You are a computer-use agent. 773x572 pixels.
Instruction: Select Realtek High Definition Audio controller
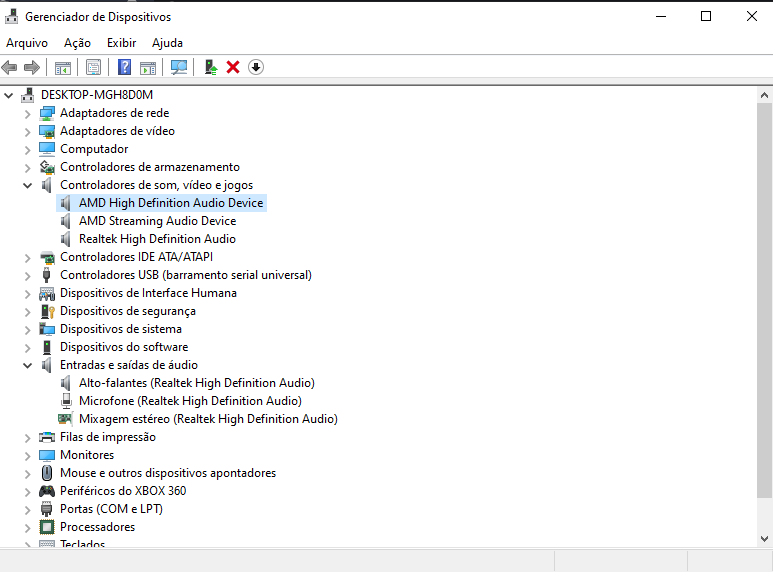click(157, 239)
